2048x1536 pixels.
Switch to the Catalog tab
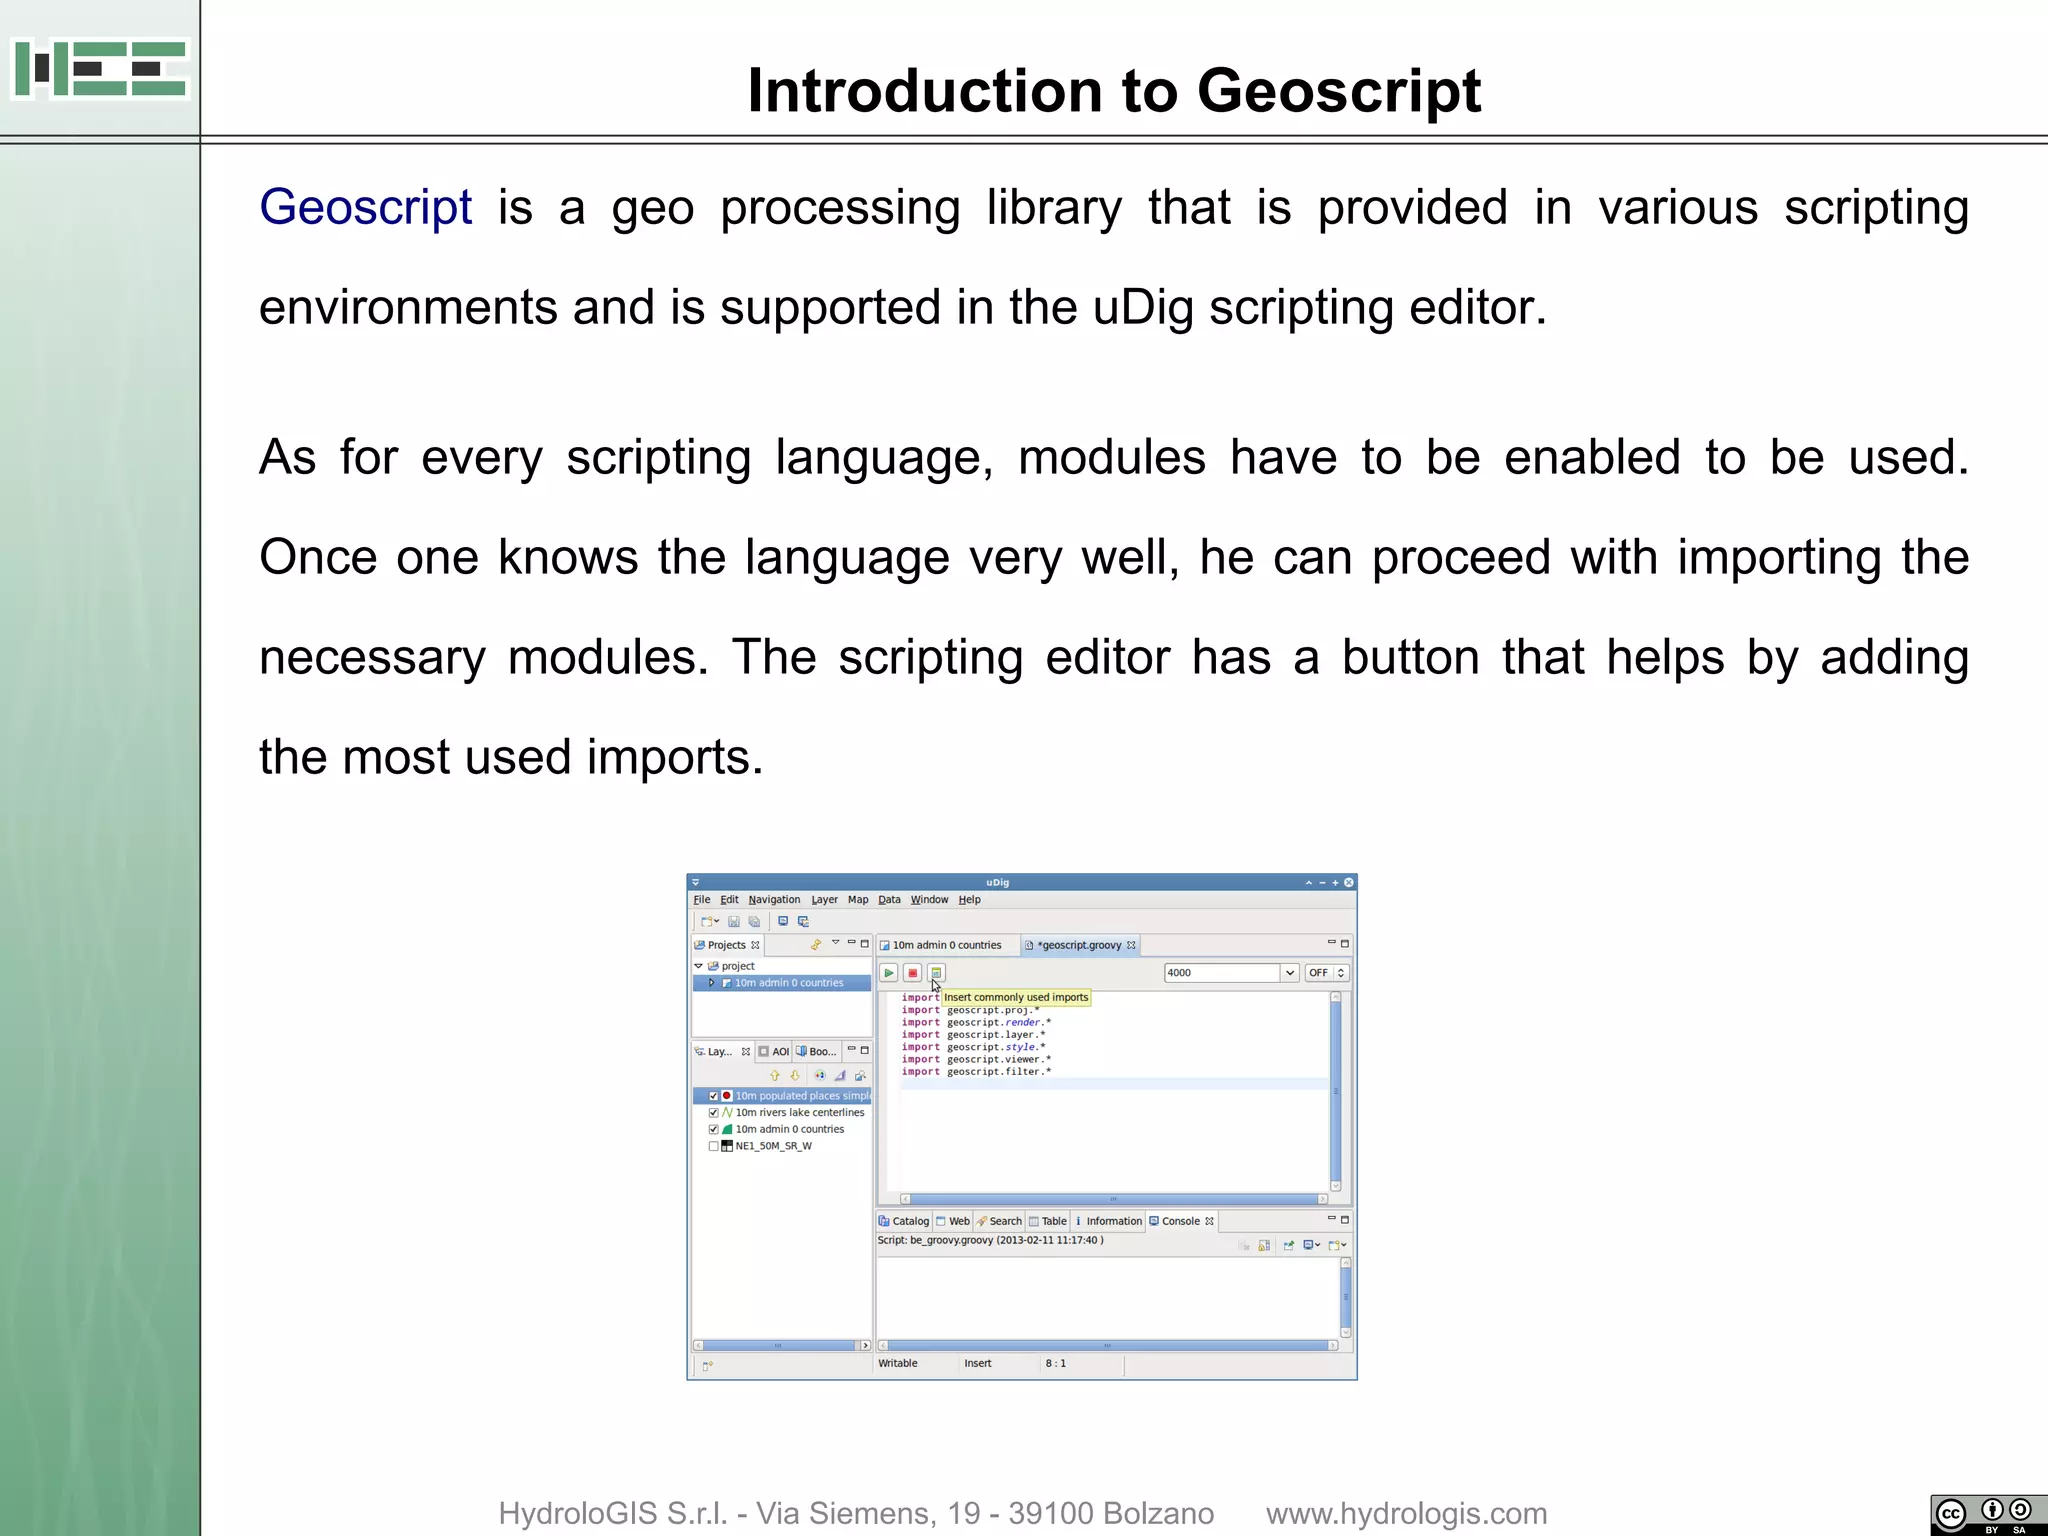[x=904, y=1221]
